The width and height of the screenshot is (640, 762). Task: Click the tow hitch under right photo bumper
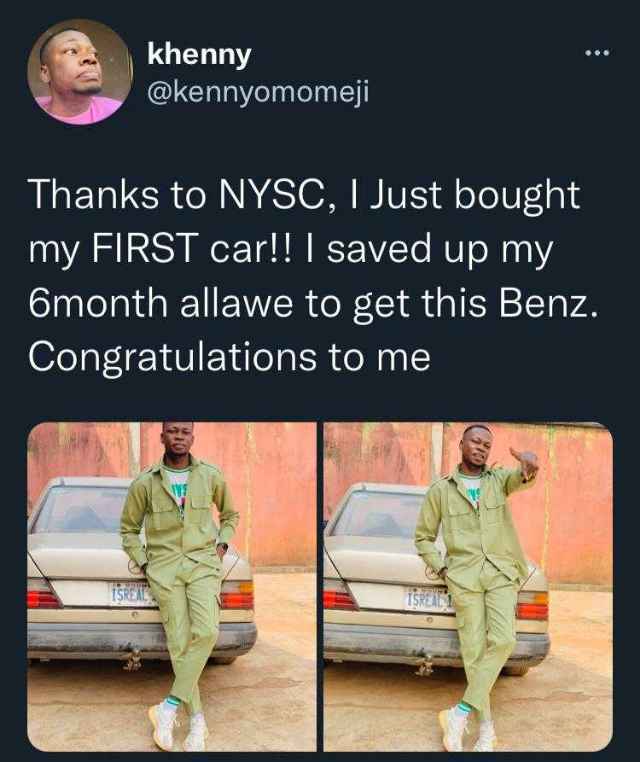tap(426, 664)
